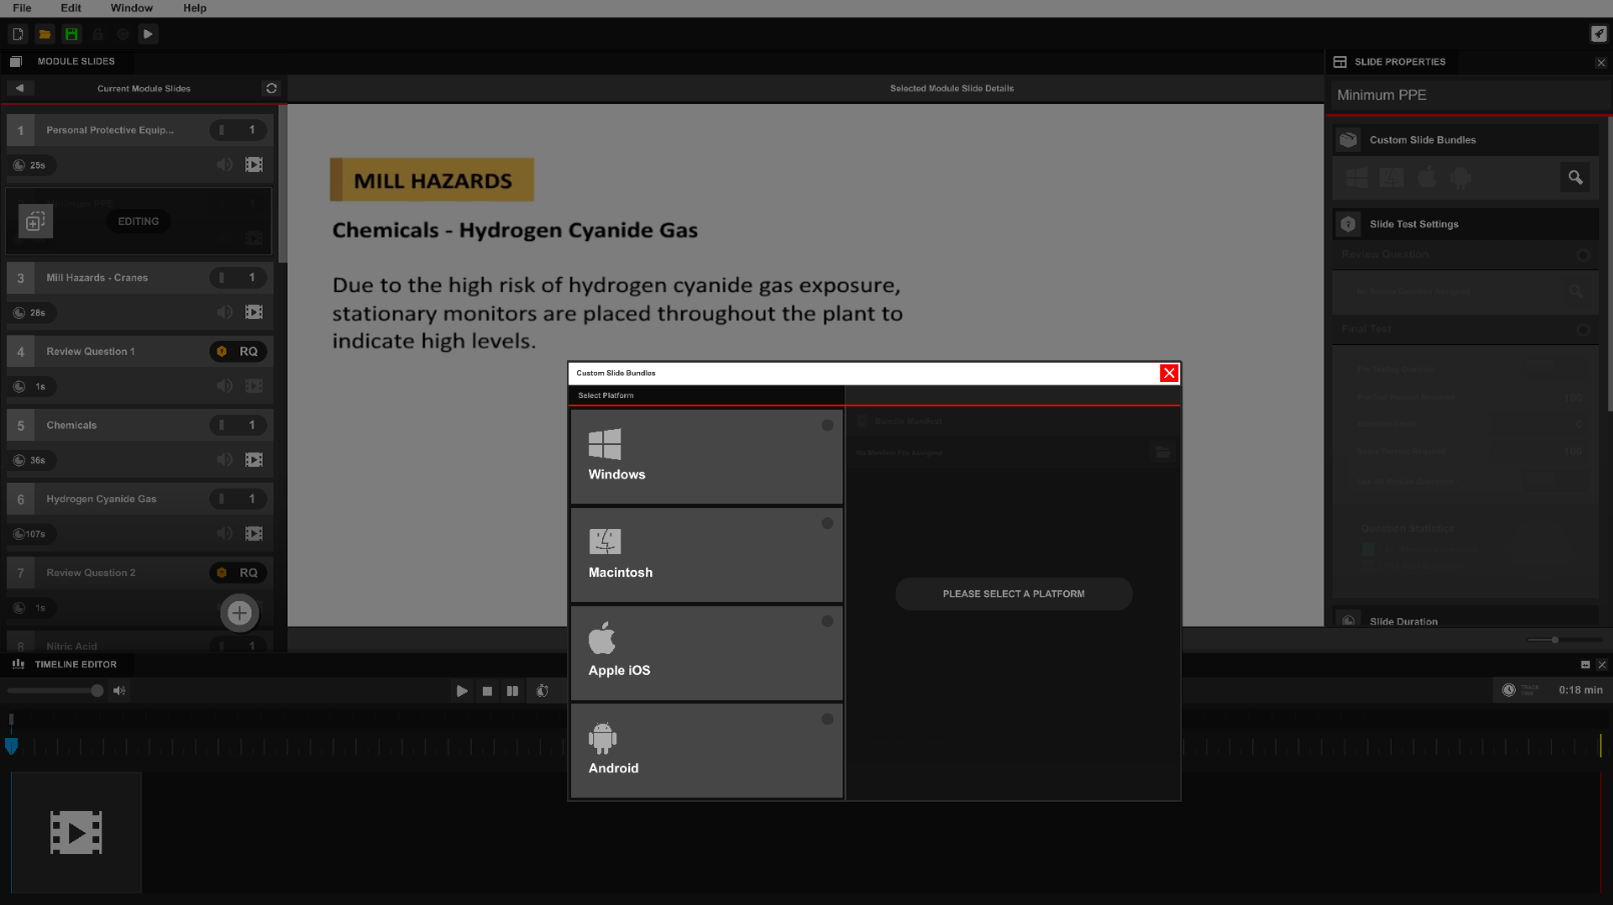Click the add slide plus button
The width and height of the screenshot is (1613, 905).
(x=239, y=613)
